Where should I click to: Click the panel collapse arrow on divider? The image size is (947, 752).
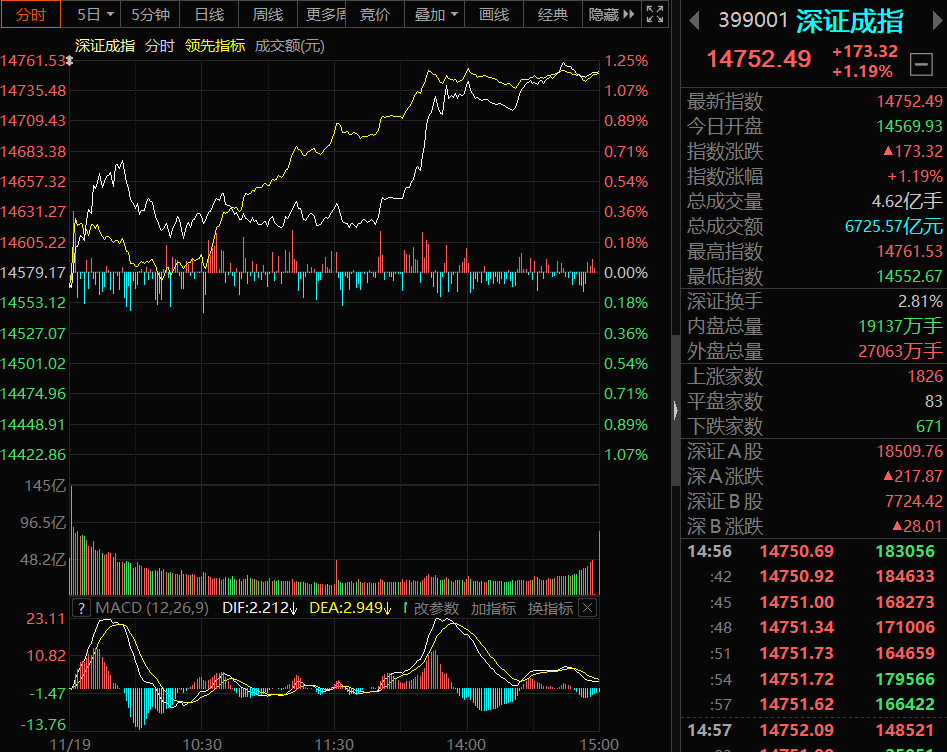click(x=675, y=411)
